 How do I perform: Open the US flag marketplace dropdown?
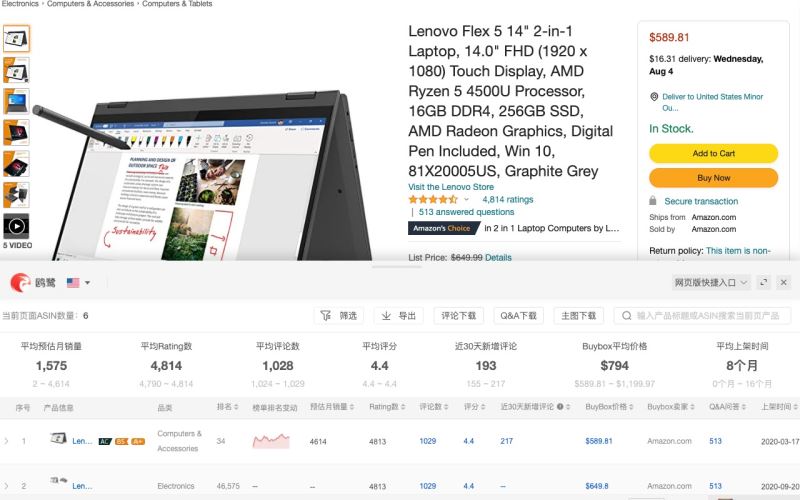click(79, 282)
